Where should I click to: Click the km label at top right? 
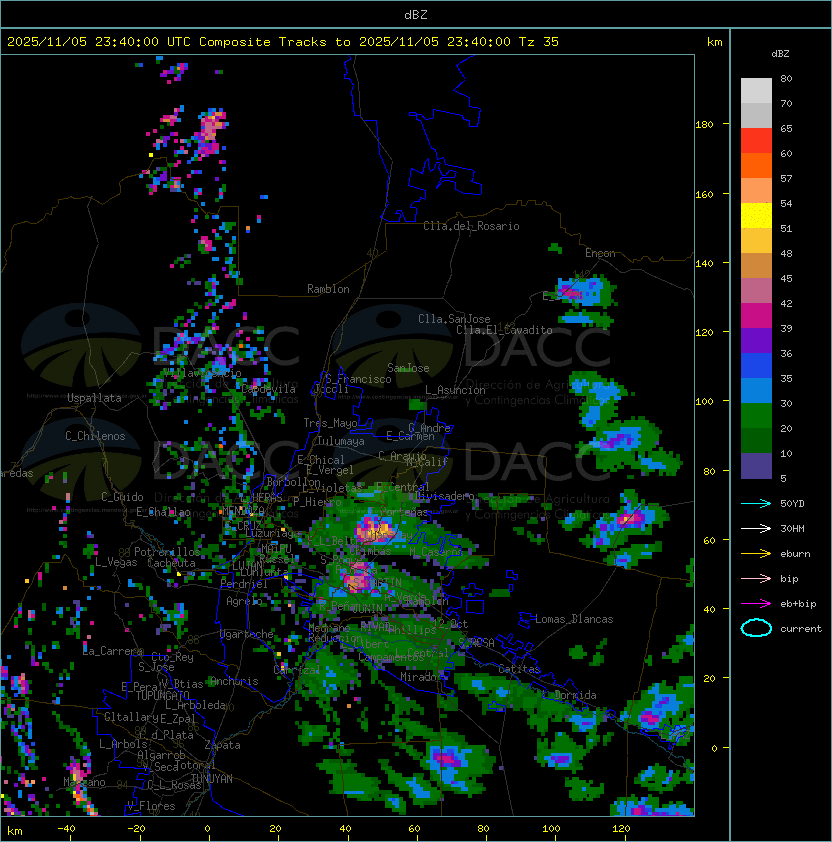coord(714,42)
